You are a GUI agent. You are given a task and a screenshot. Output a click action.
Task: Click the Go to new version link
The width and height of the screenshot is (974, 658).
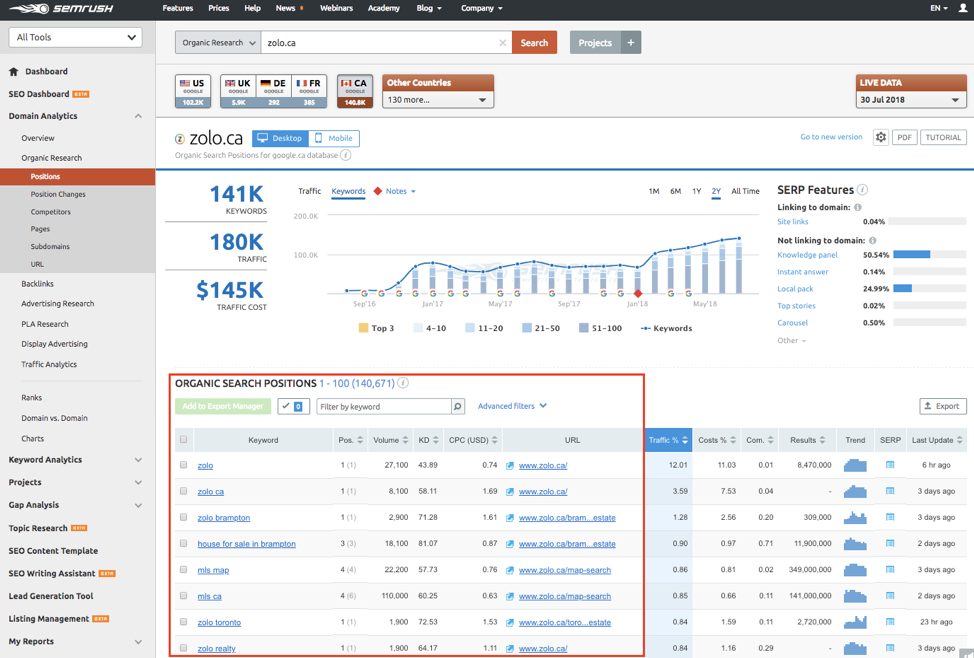coord(831,137)
